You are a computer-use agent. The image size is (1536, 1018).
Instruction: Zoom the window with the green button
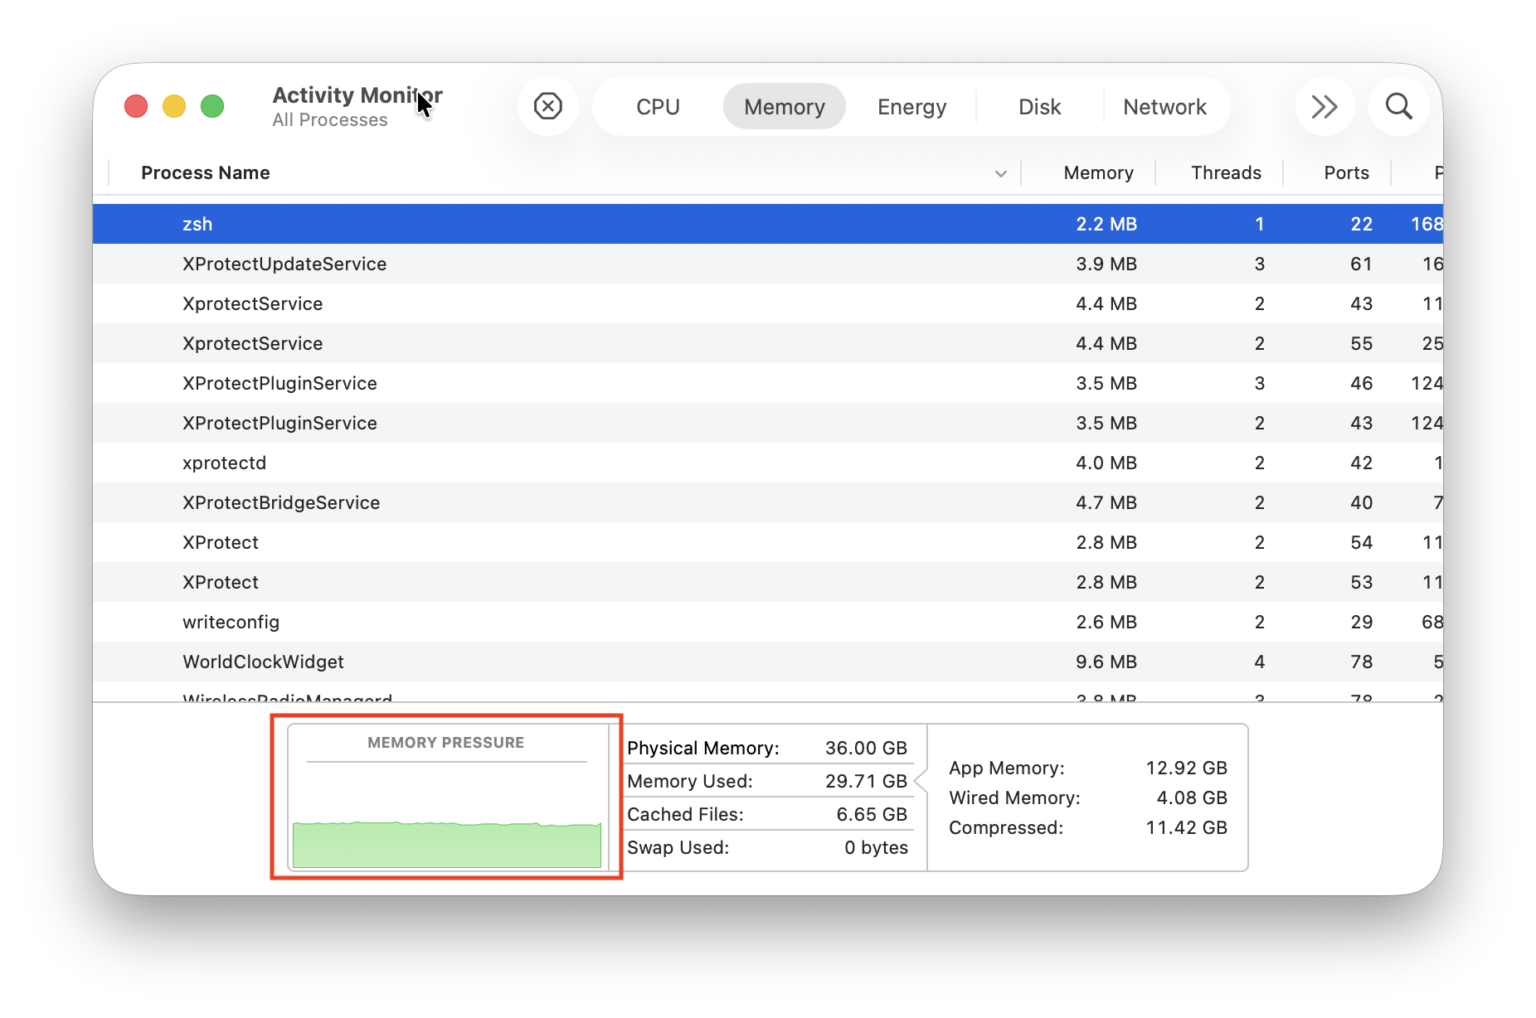(212, 106)
